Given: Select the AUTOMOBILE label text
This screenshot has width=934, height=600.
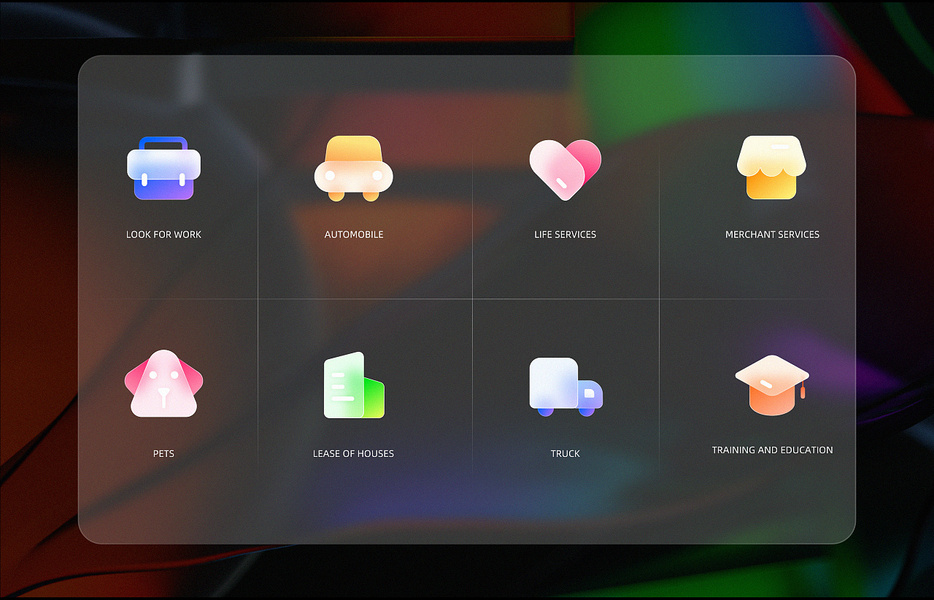Looking at the screenshot, I should (x=354, y=235).
